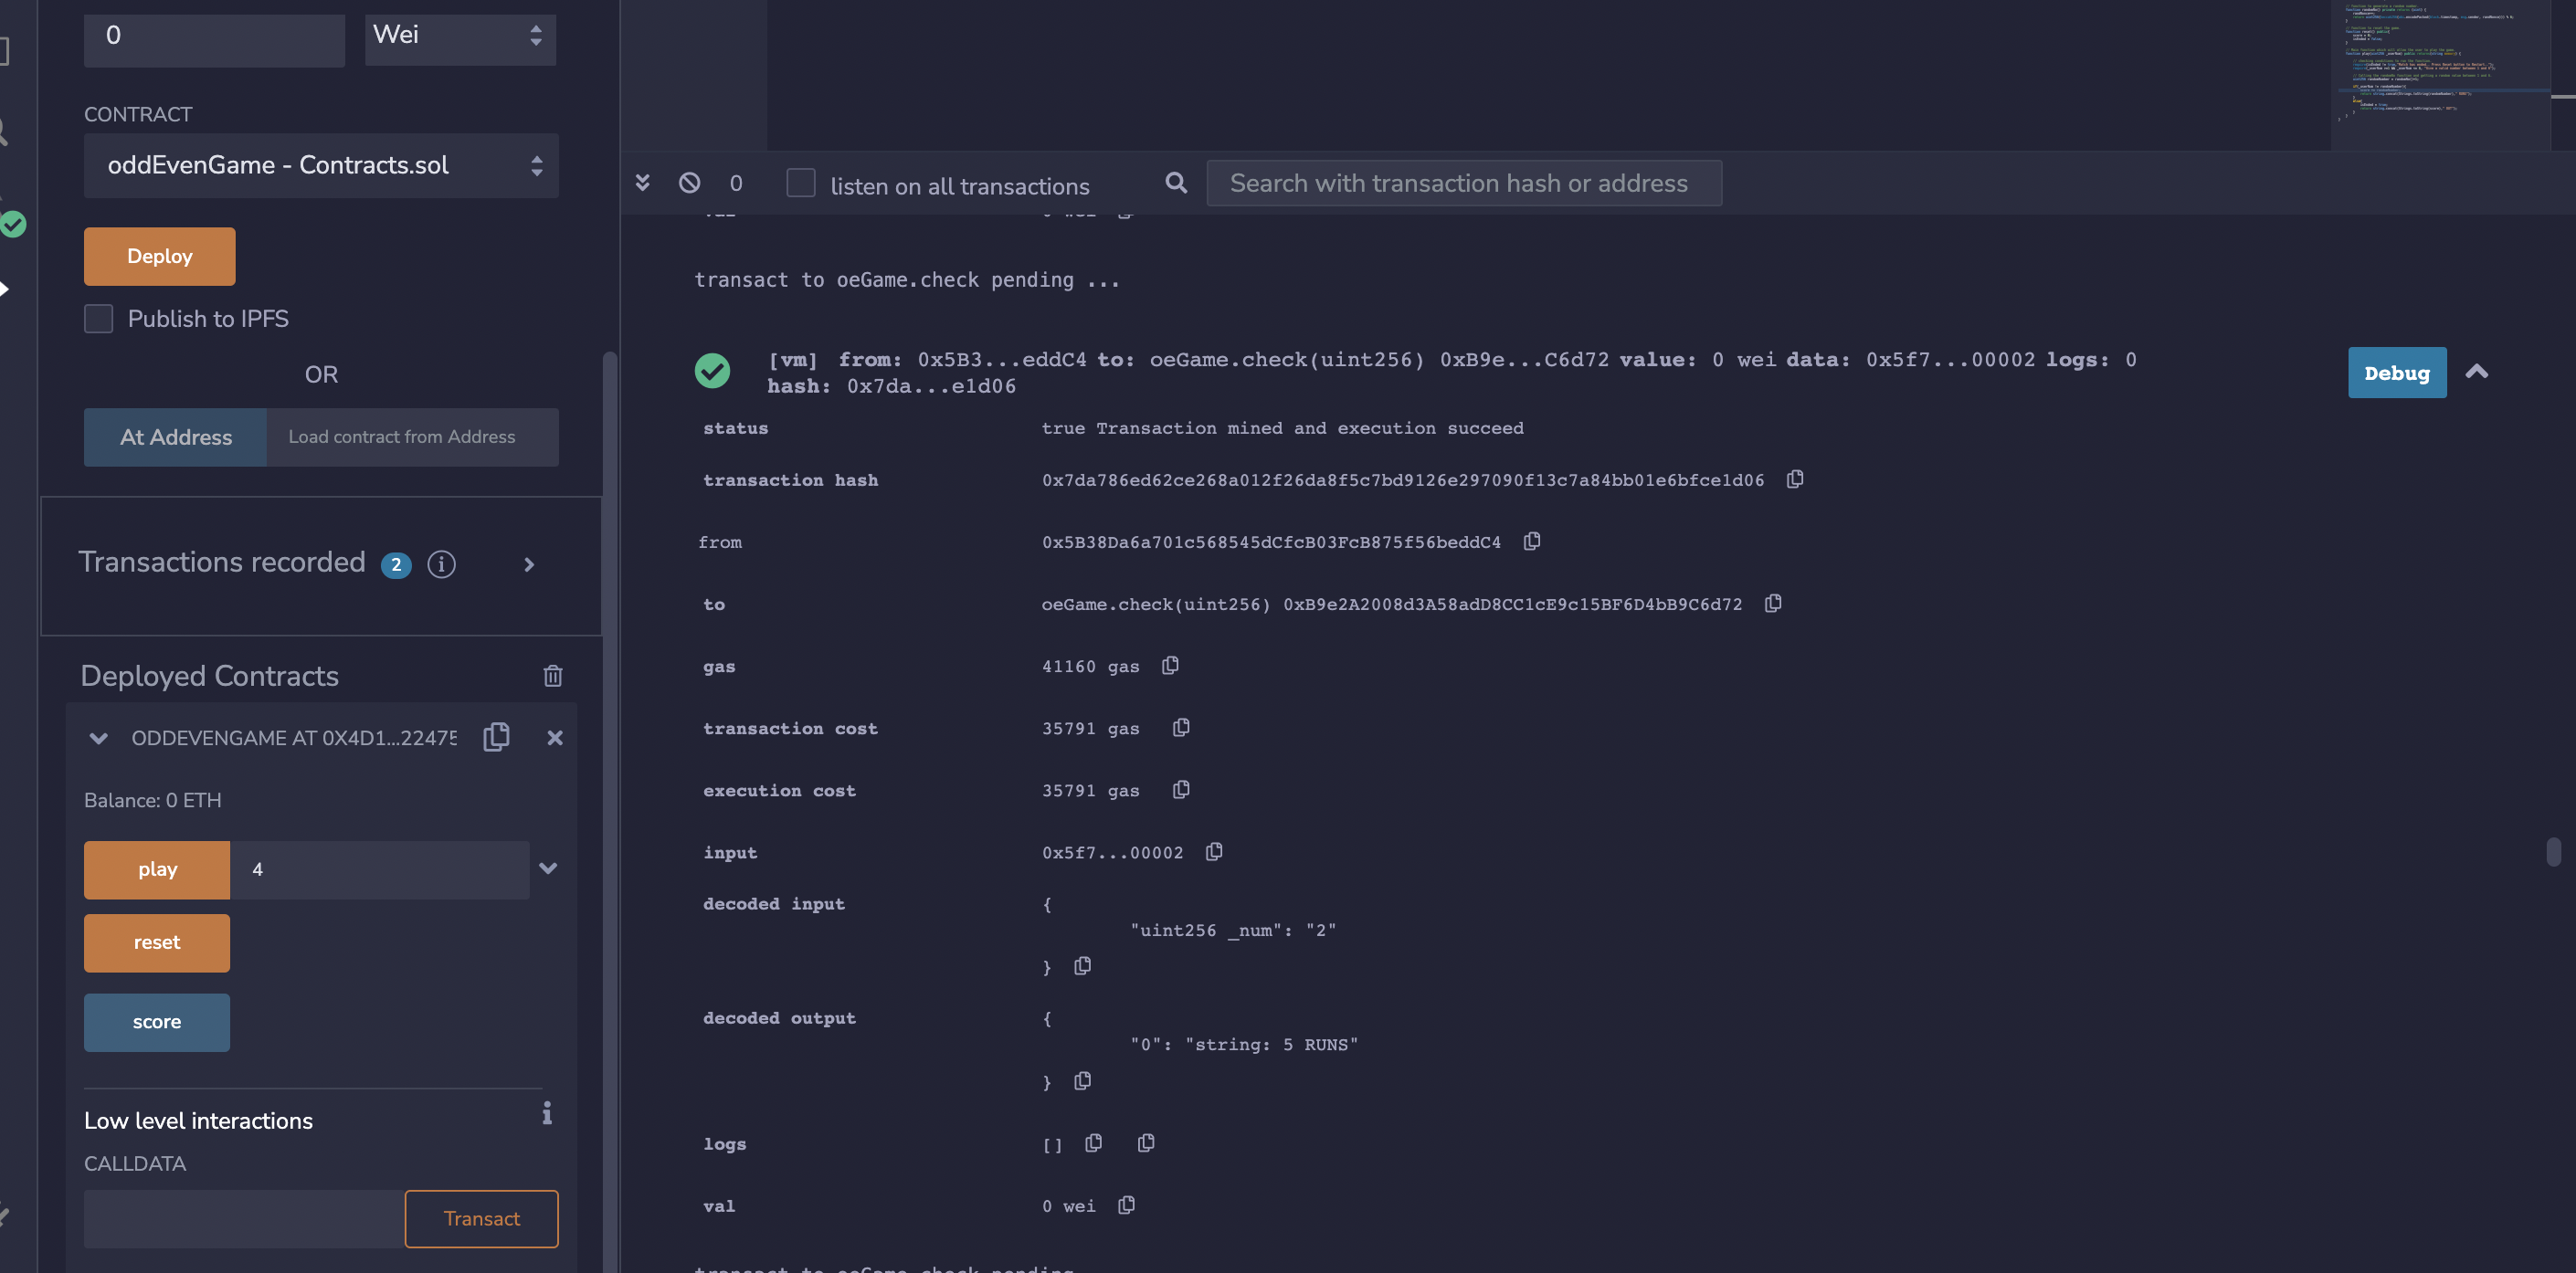Viewport: 2576px width, 1273px height.
Task: Copy the transaction hash value
Action: pyautogui.click(x=1794, y=479)
